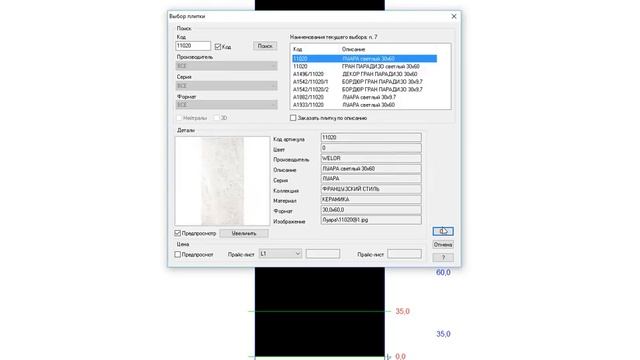
Task: Enable Предпросмотр in the Цена section
Action: (x=178, y=254)
